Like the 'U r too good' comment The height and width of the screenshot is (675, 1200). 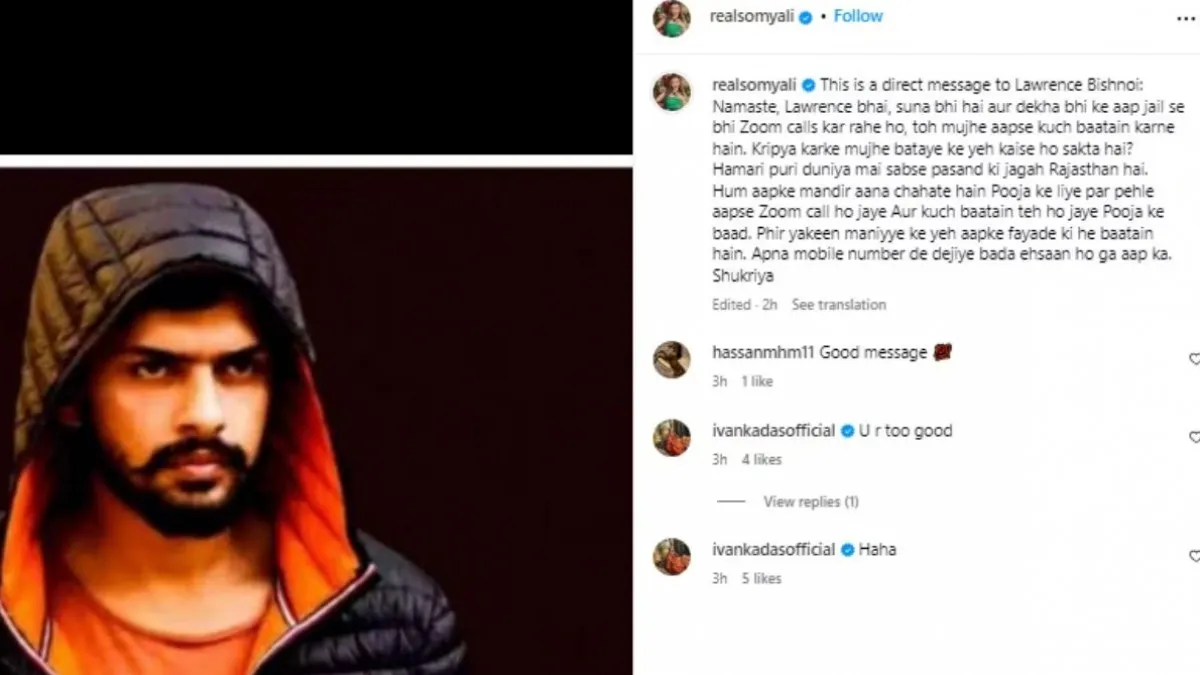coord(1194,437)
